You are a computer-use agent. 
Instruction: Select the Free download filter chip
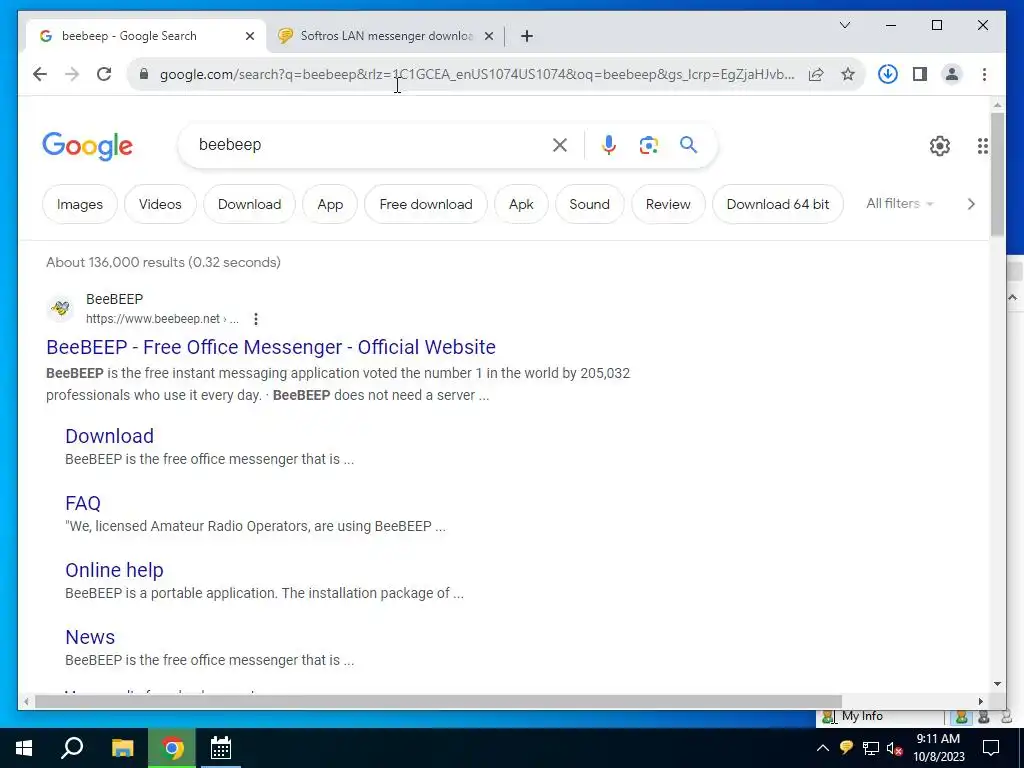click(x=426, y=204)
